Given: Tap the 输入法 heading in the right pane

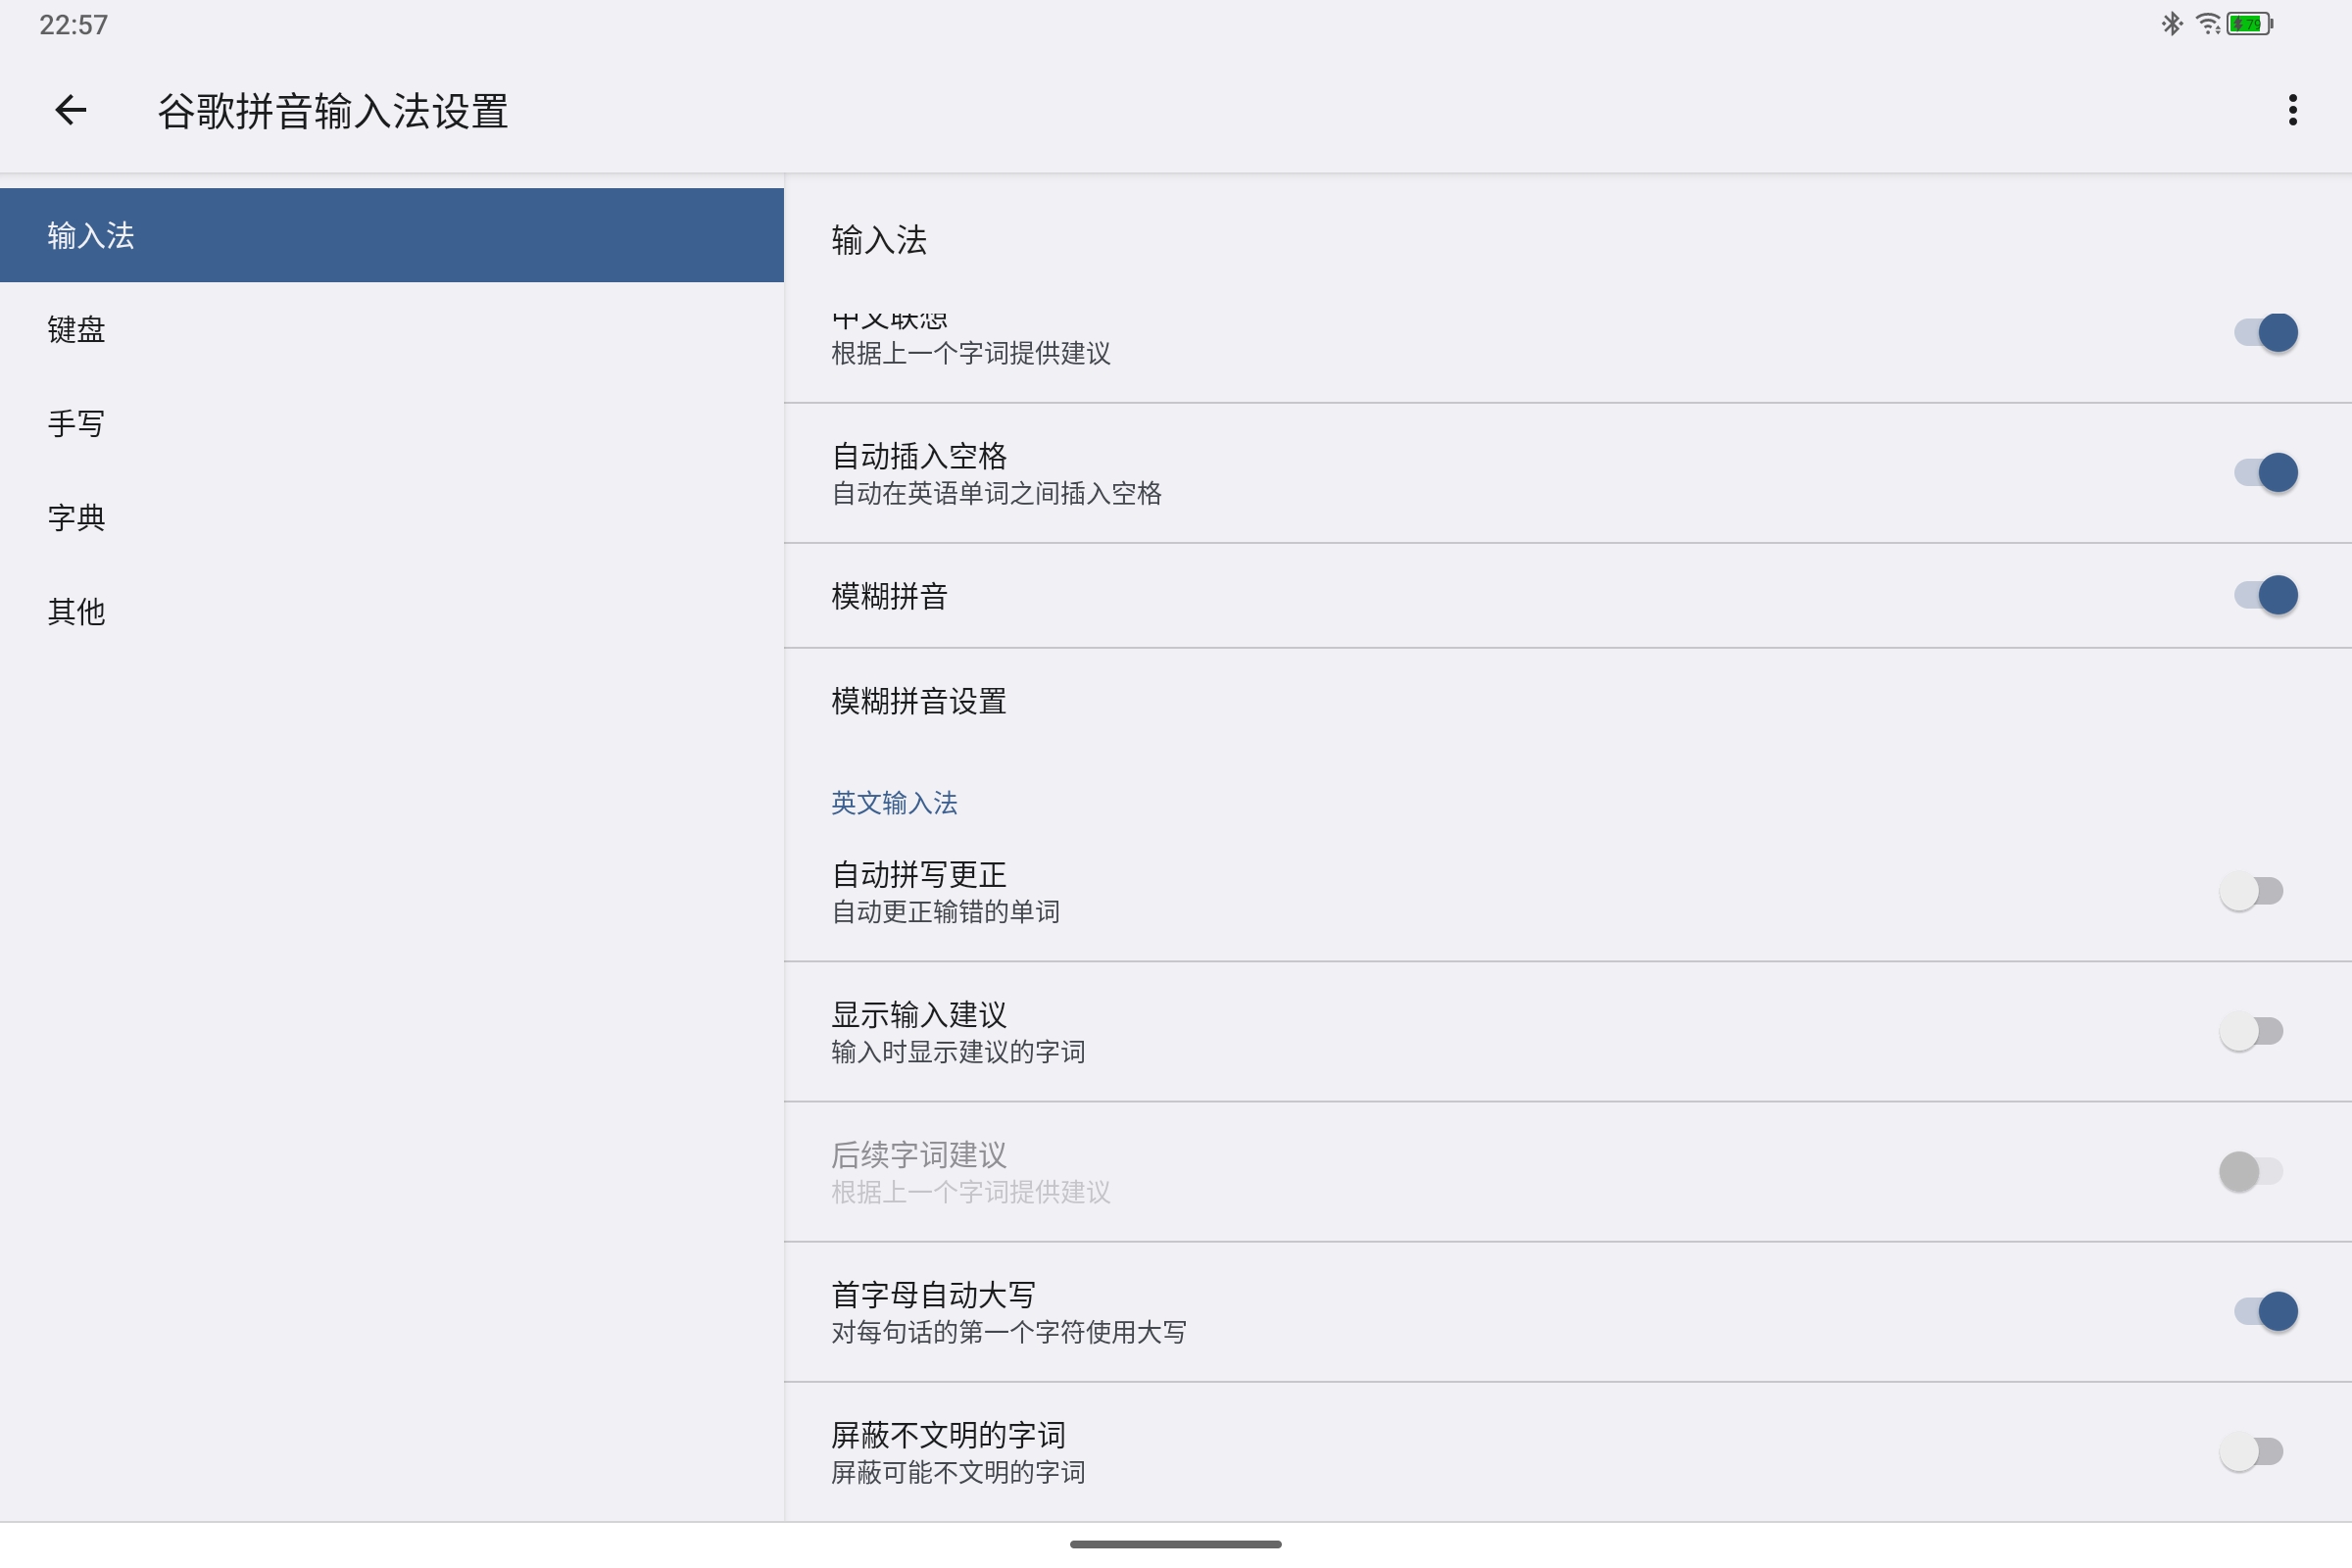Looking at the screenshot, I should [x=879, y=240].
